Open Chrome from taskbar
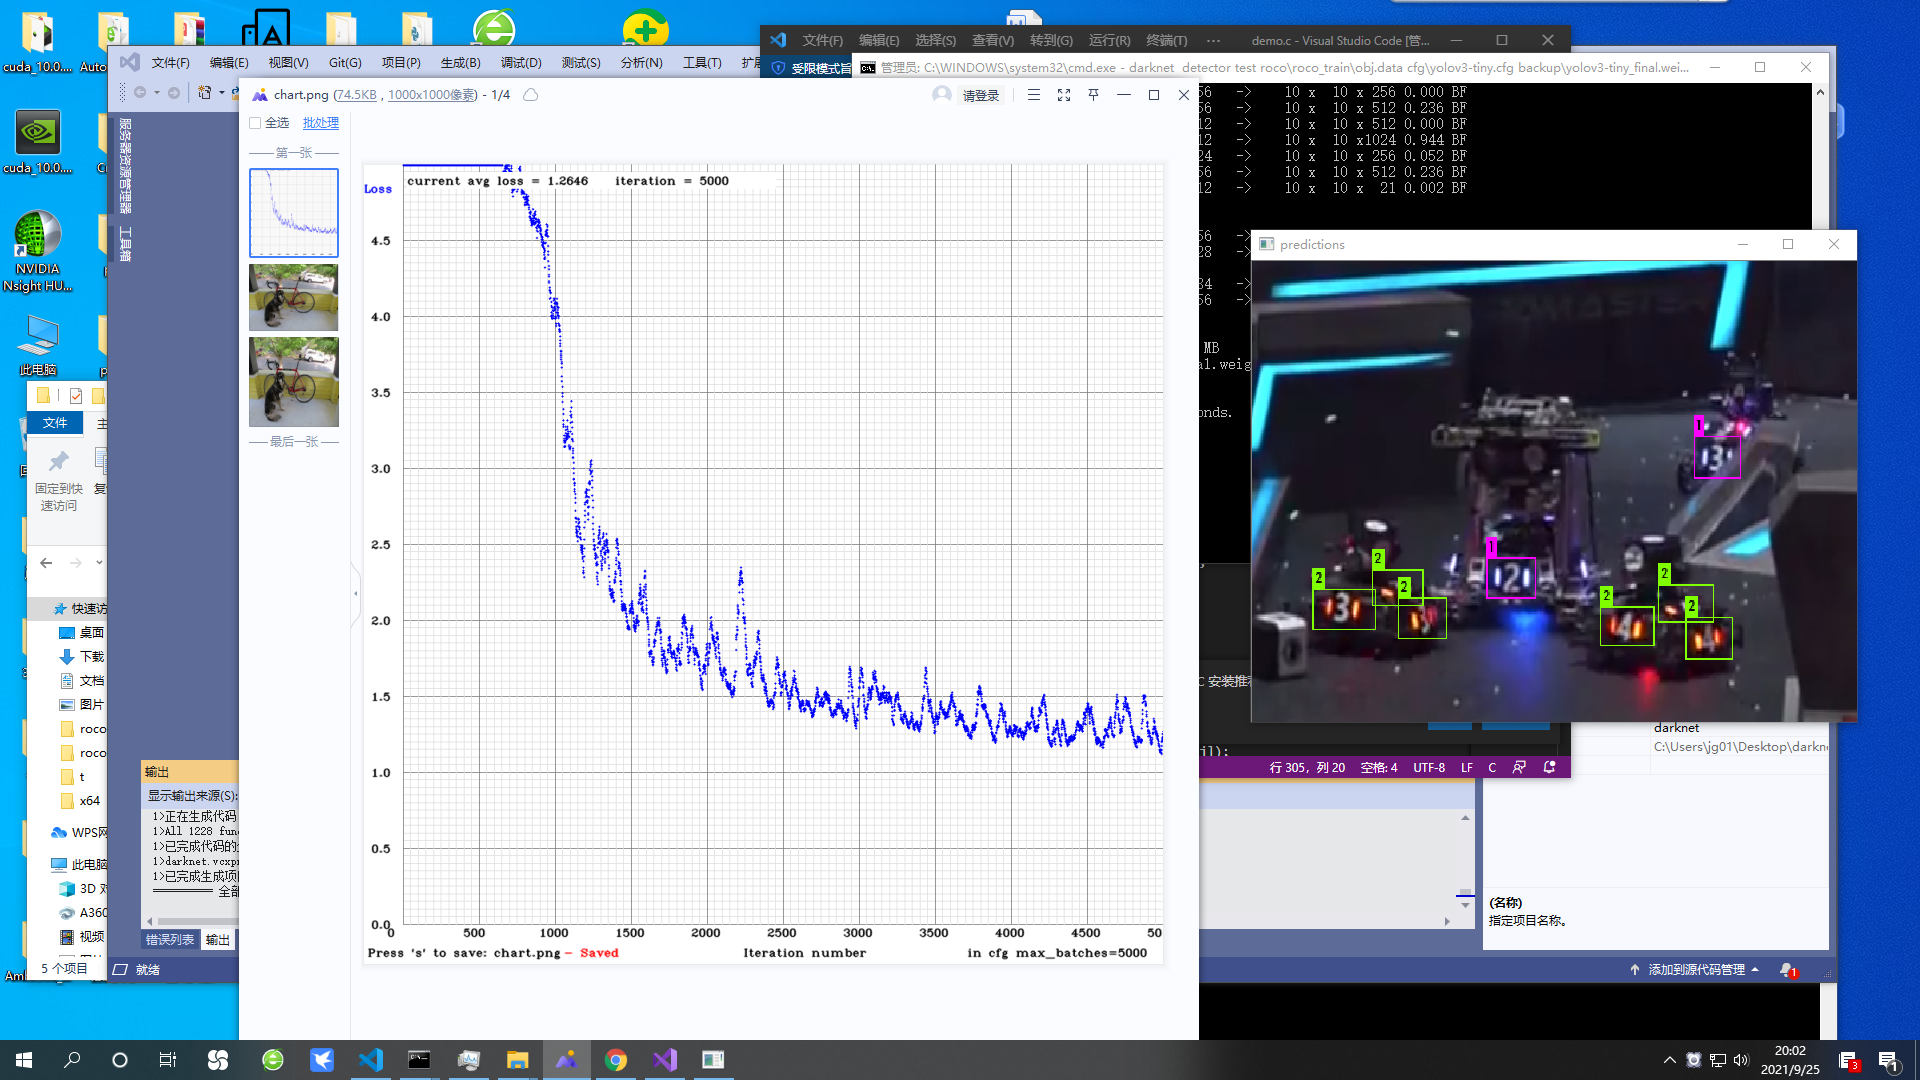This screenshot has height=1080, width=1920. click(616, 1060)
